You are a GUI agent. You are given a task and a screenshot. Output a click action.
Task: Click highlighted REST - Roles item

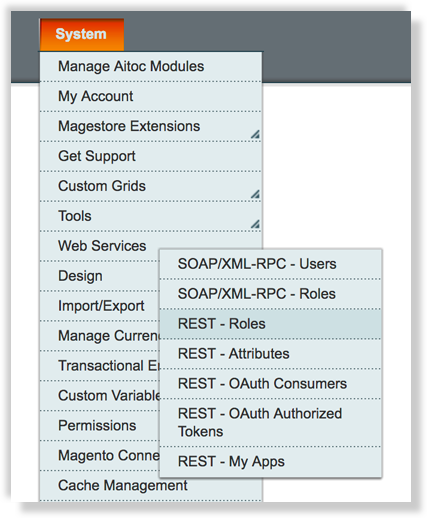click(270, 324)
